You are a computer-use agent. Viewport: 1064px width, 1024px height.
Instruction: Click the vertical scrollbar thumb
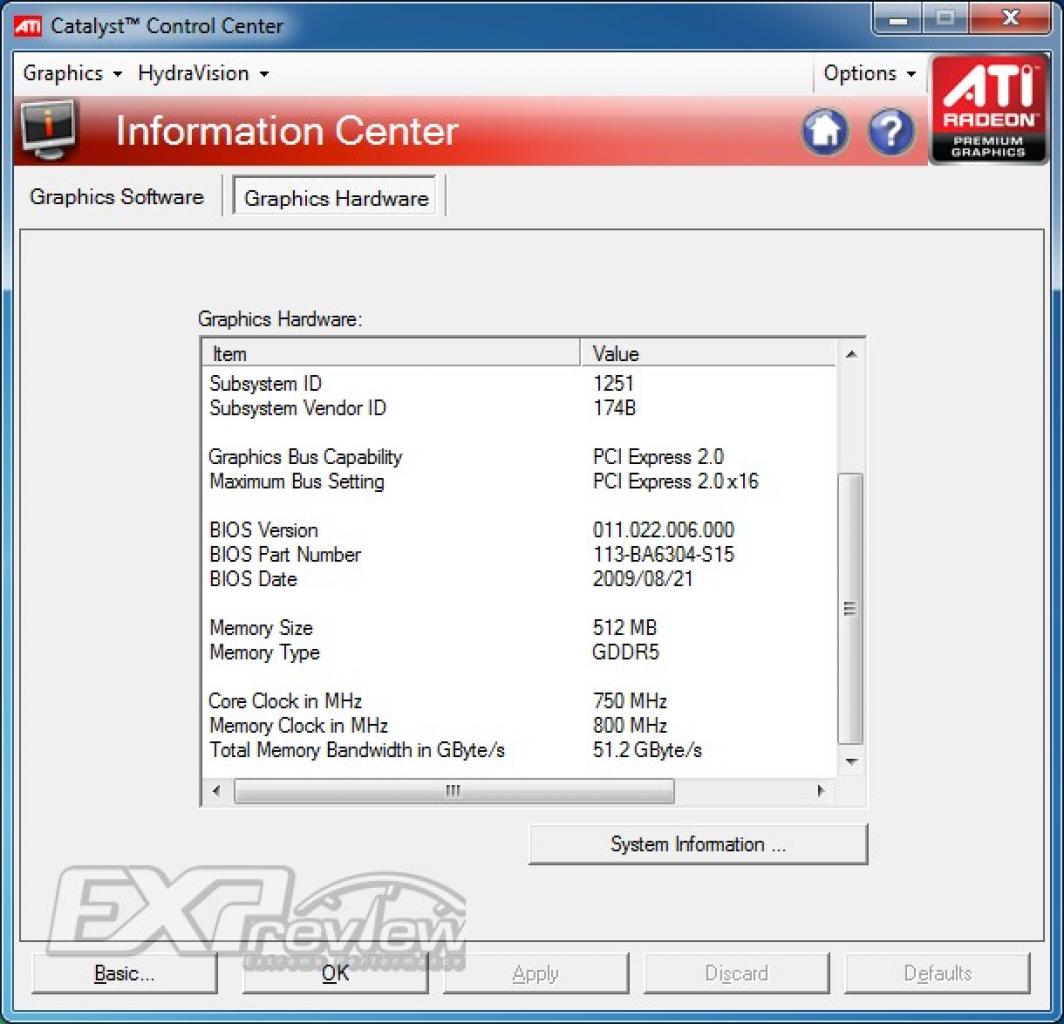point(851,609)
